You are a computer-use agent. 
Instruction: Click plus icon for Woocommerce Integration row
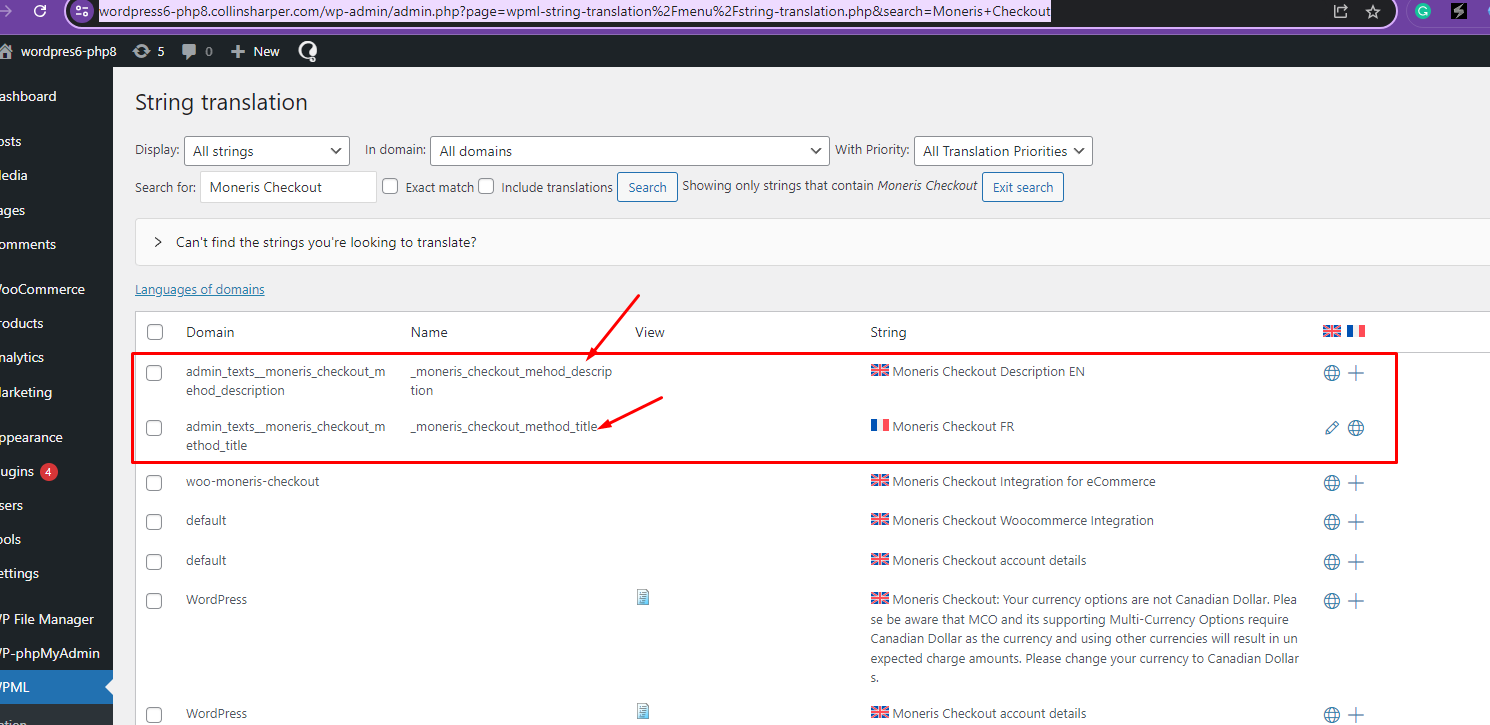(1356, 522)
